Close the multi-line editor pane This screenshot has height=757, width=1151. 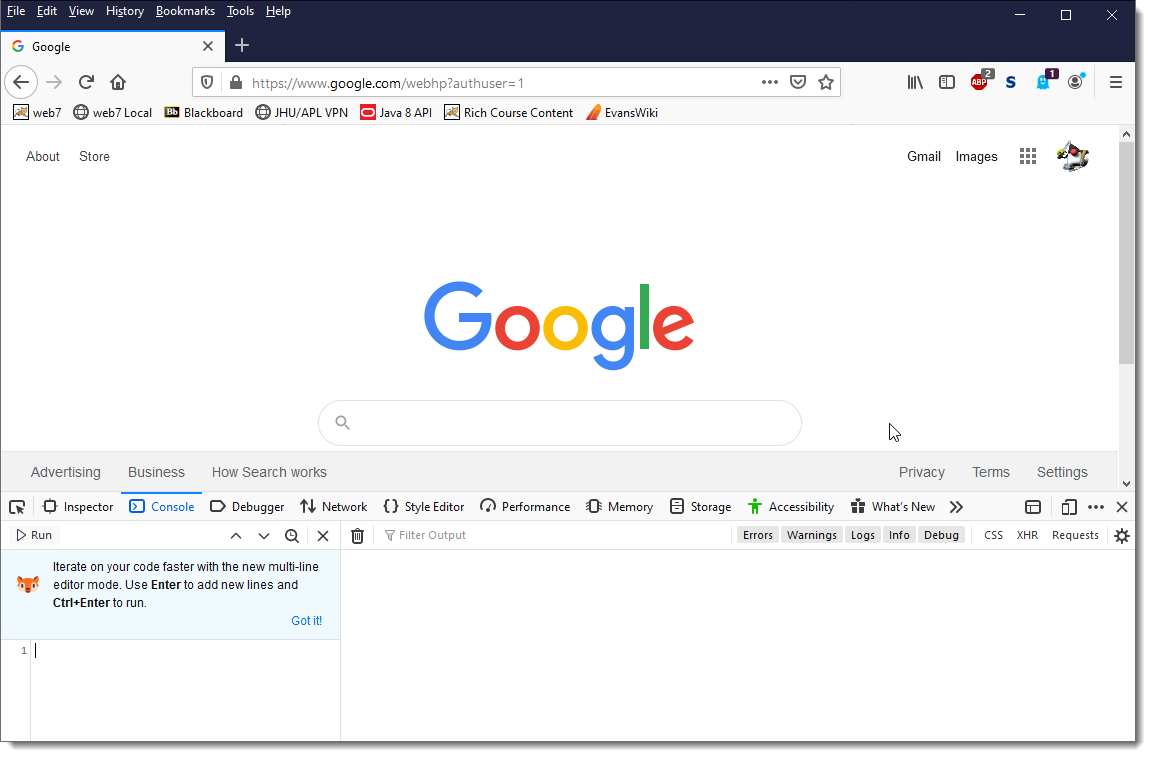323,536
